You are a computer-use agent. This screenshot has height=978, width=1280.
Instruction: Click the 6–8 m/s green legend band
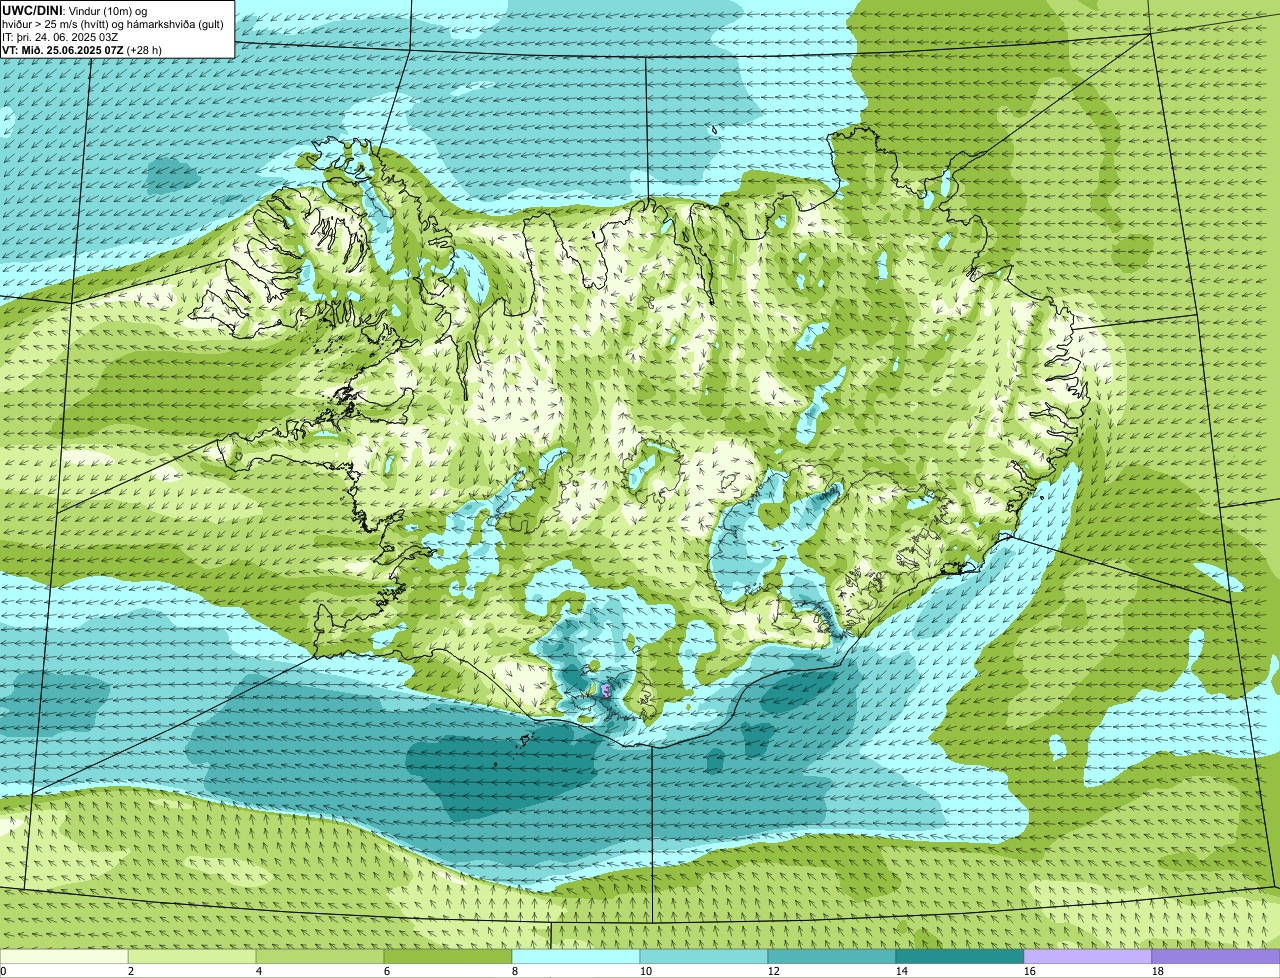pyautogui.click(x=448, y=957)
